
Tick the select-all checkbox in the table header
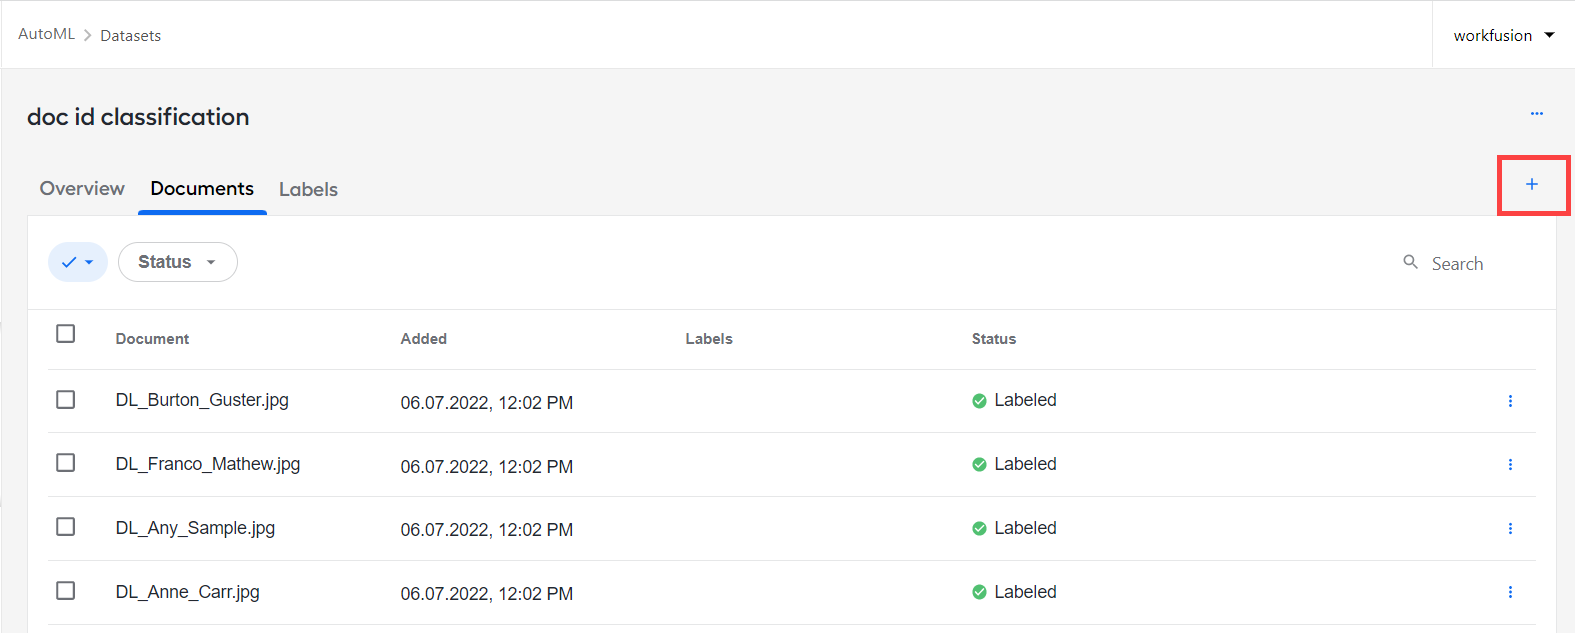(x=66, y=334)
